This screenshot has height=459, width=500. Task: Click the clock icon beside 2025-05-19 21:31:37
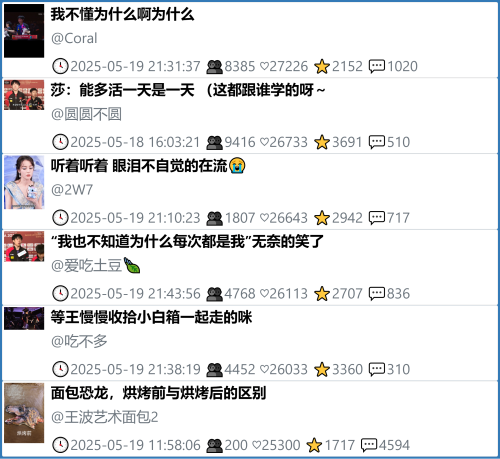[x=60, y=66]
